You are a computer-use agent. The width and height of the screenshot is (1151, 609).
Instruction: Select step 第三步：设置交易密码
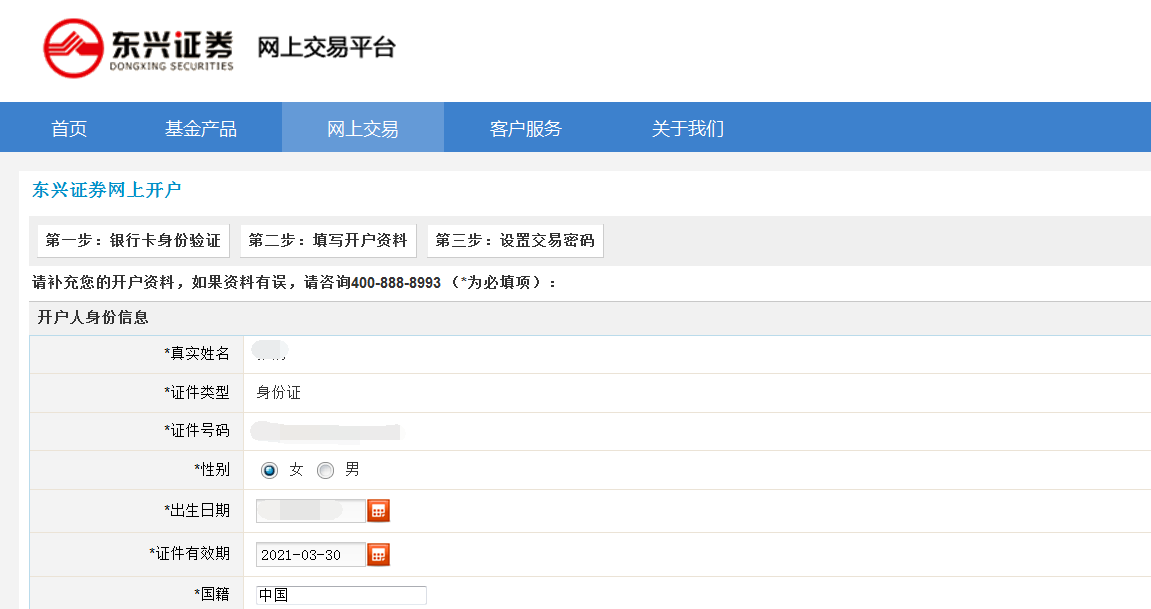tap(515, 241)
